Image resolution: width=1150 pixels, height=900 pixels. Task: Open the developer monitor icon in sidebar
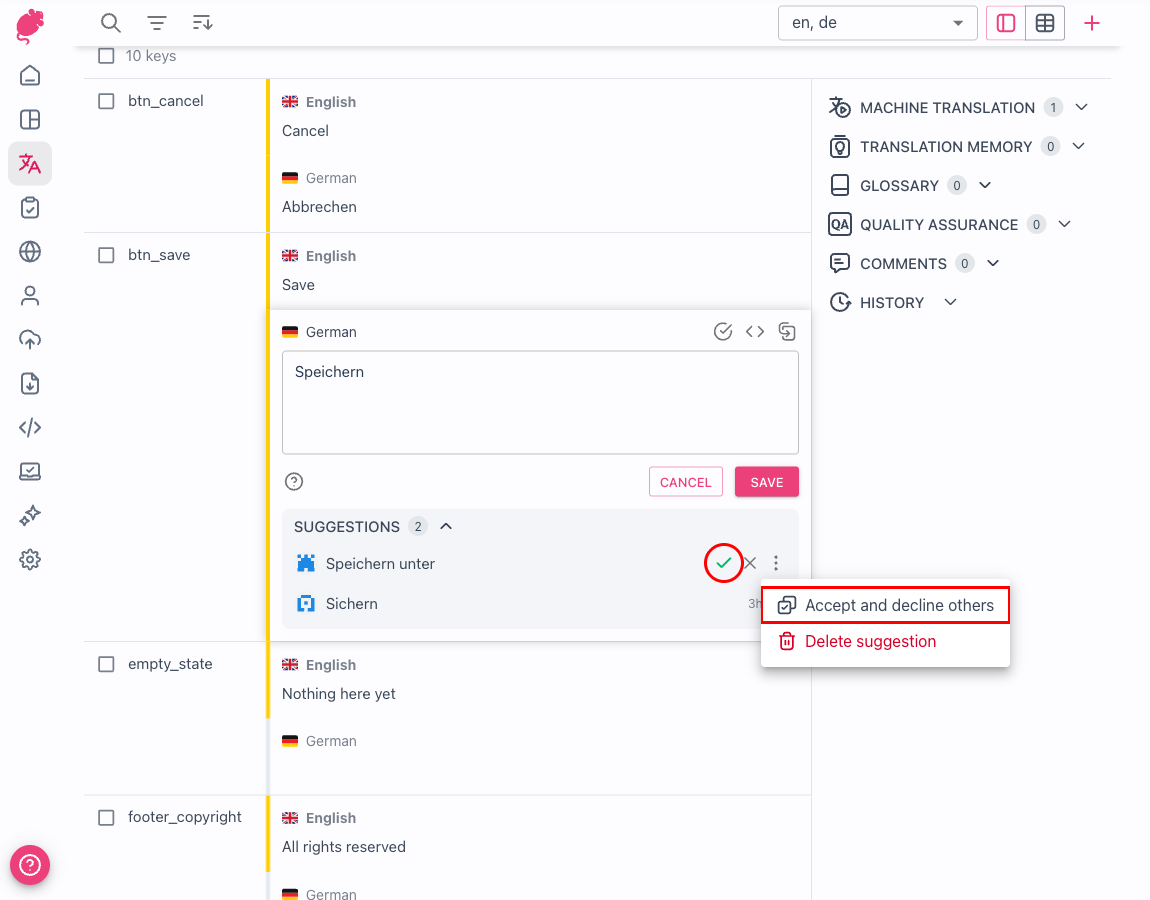[30, 472]
